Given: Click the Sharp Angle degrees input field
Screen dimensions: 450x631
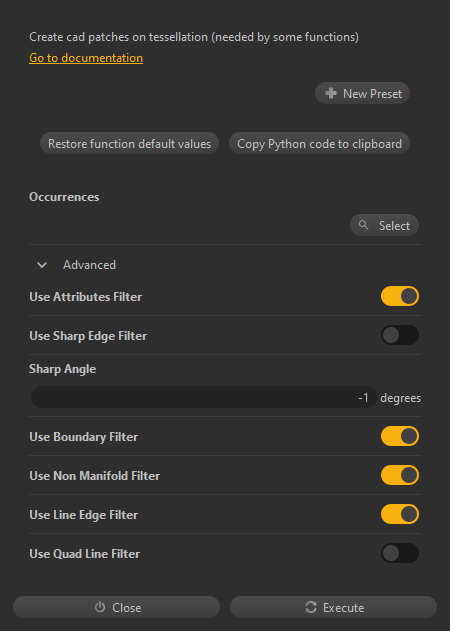Looking at the screenshot, I should [x=204, y=397].
